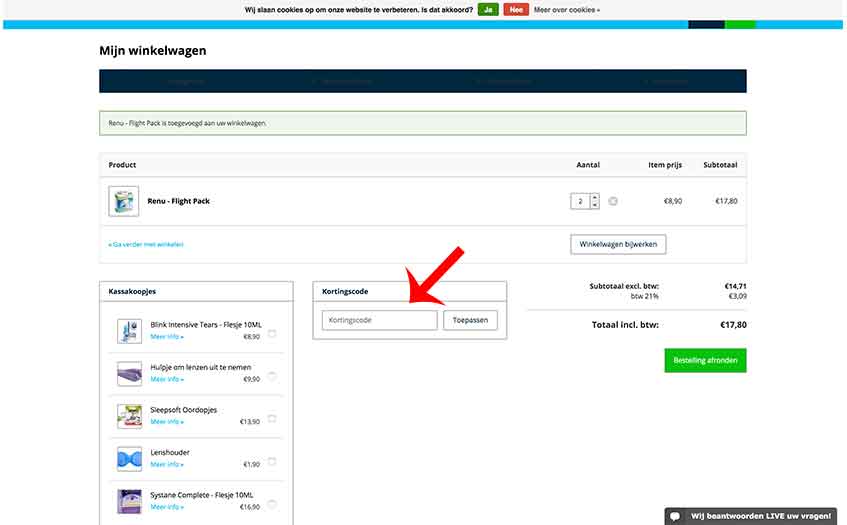Viewport: 847px width, 525px height.
Task: Click the Lenshouder product image
Action: (129, 459)
